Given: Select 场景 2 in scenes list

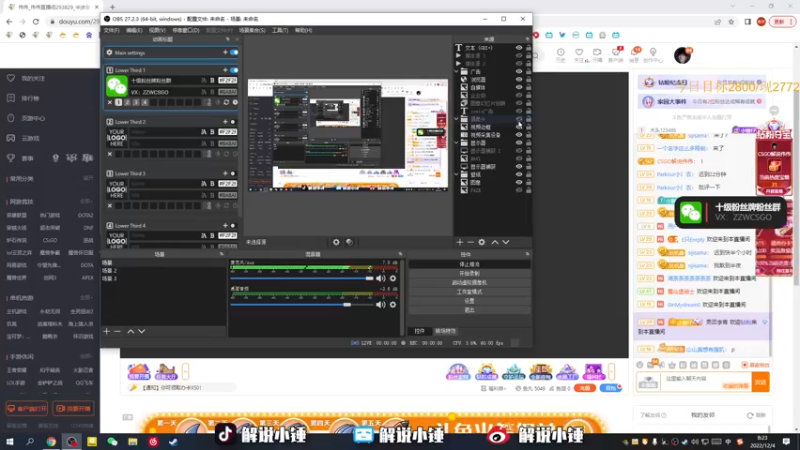Looking at the screenshot, I should pos(109,270).
